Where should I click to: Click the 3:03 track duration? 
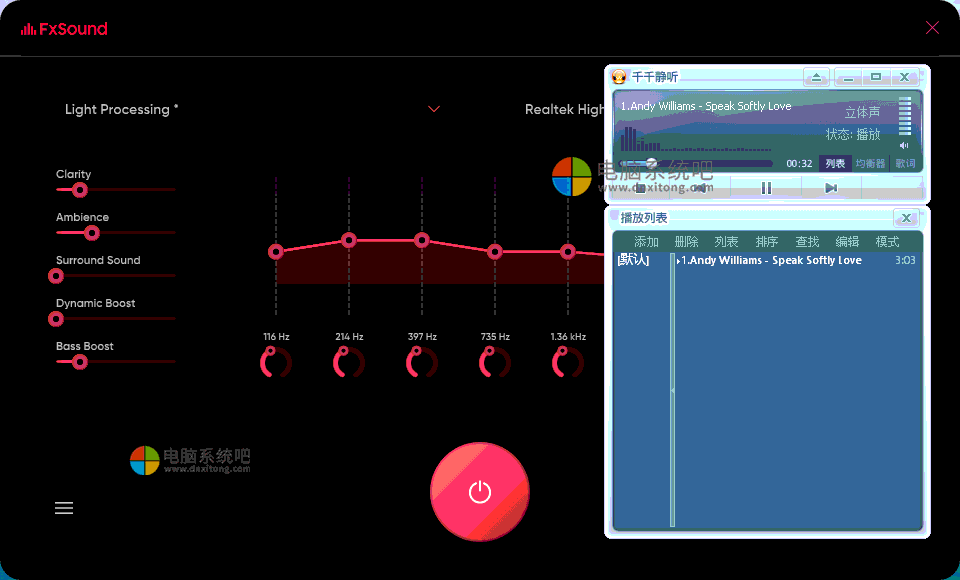click(x=905, y=260)
